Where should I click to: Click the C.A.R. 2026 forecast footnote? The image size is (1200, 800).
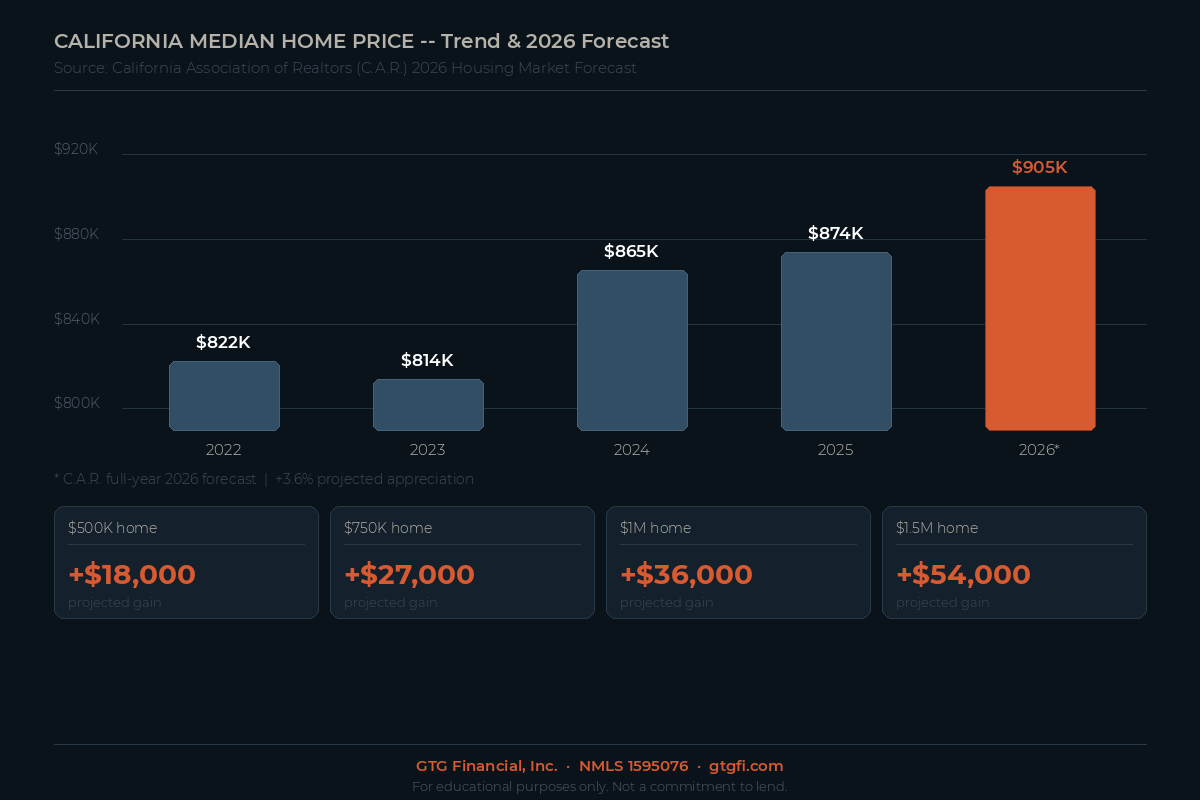click(264, 479)
